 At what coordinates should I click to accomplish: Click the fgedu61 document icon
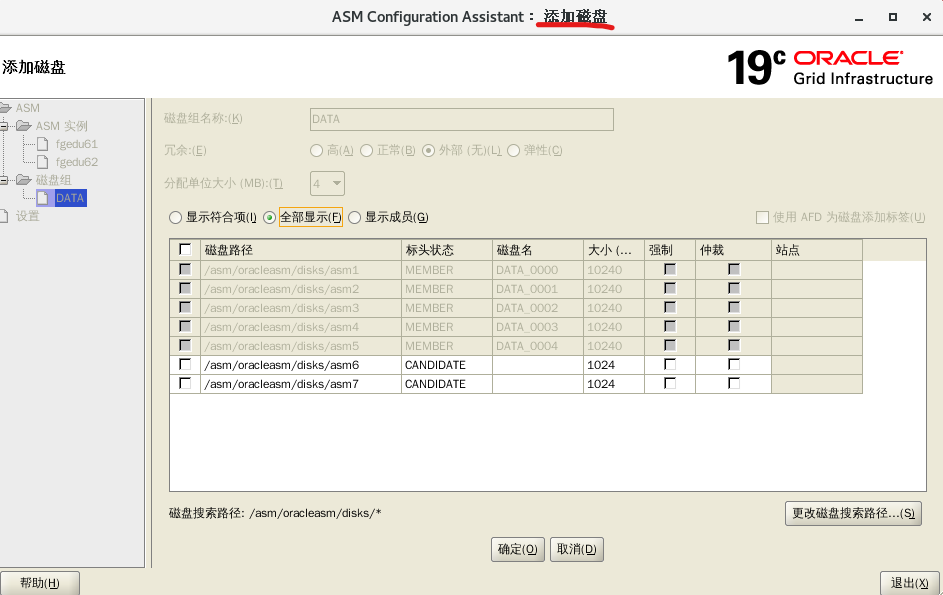click(x=43, y=144)
